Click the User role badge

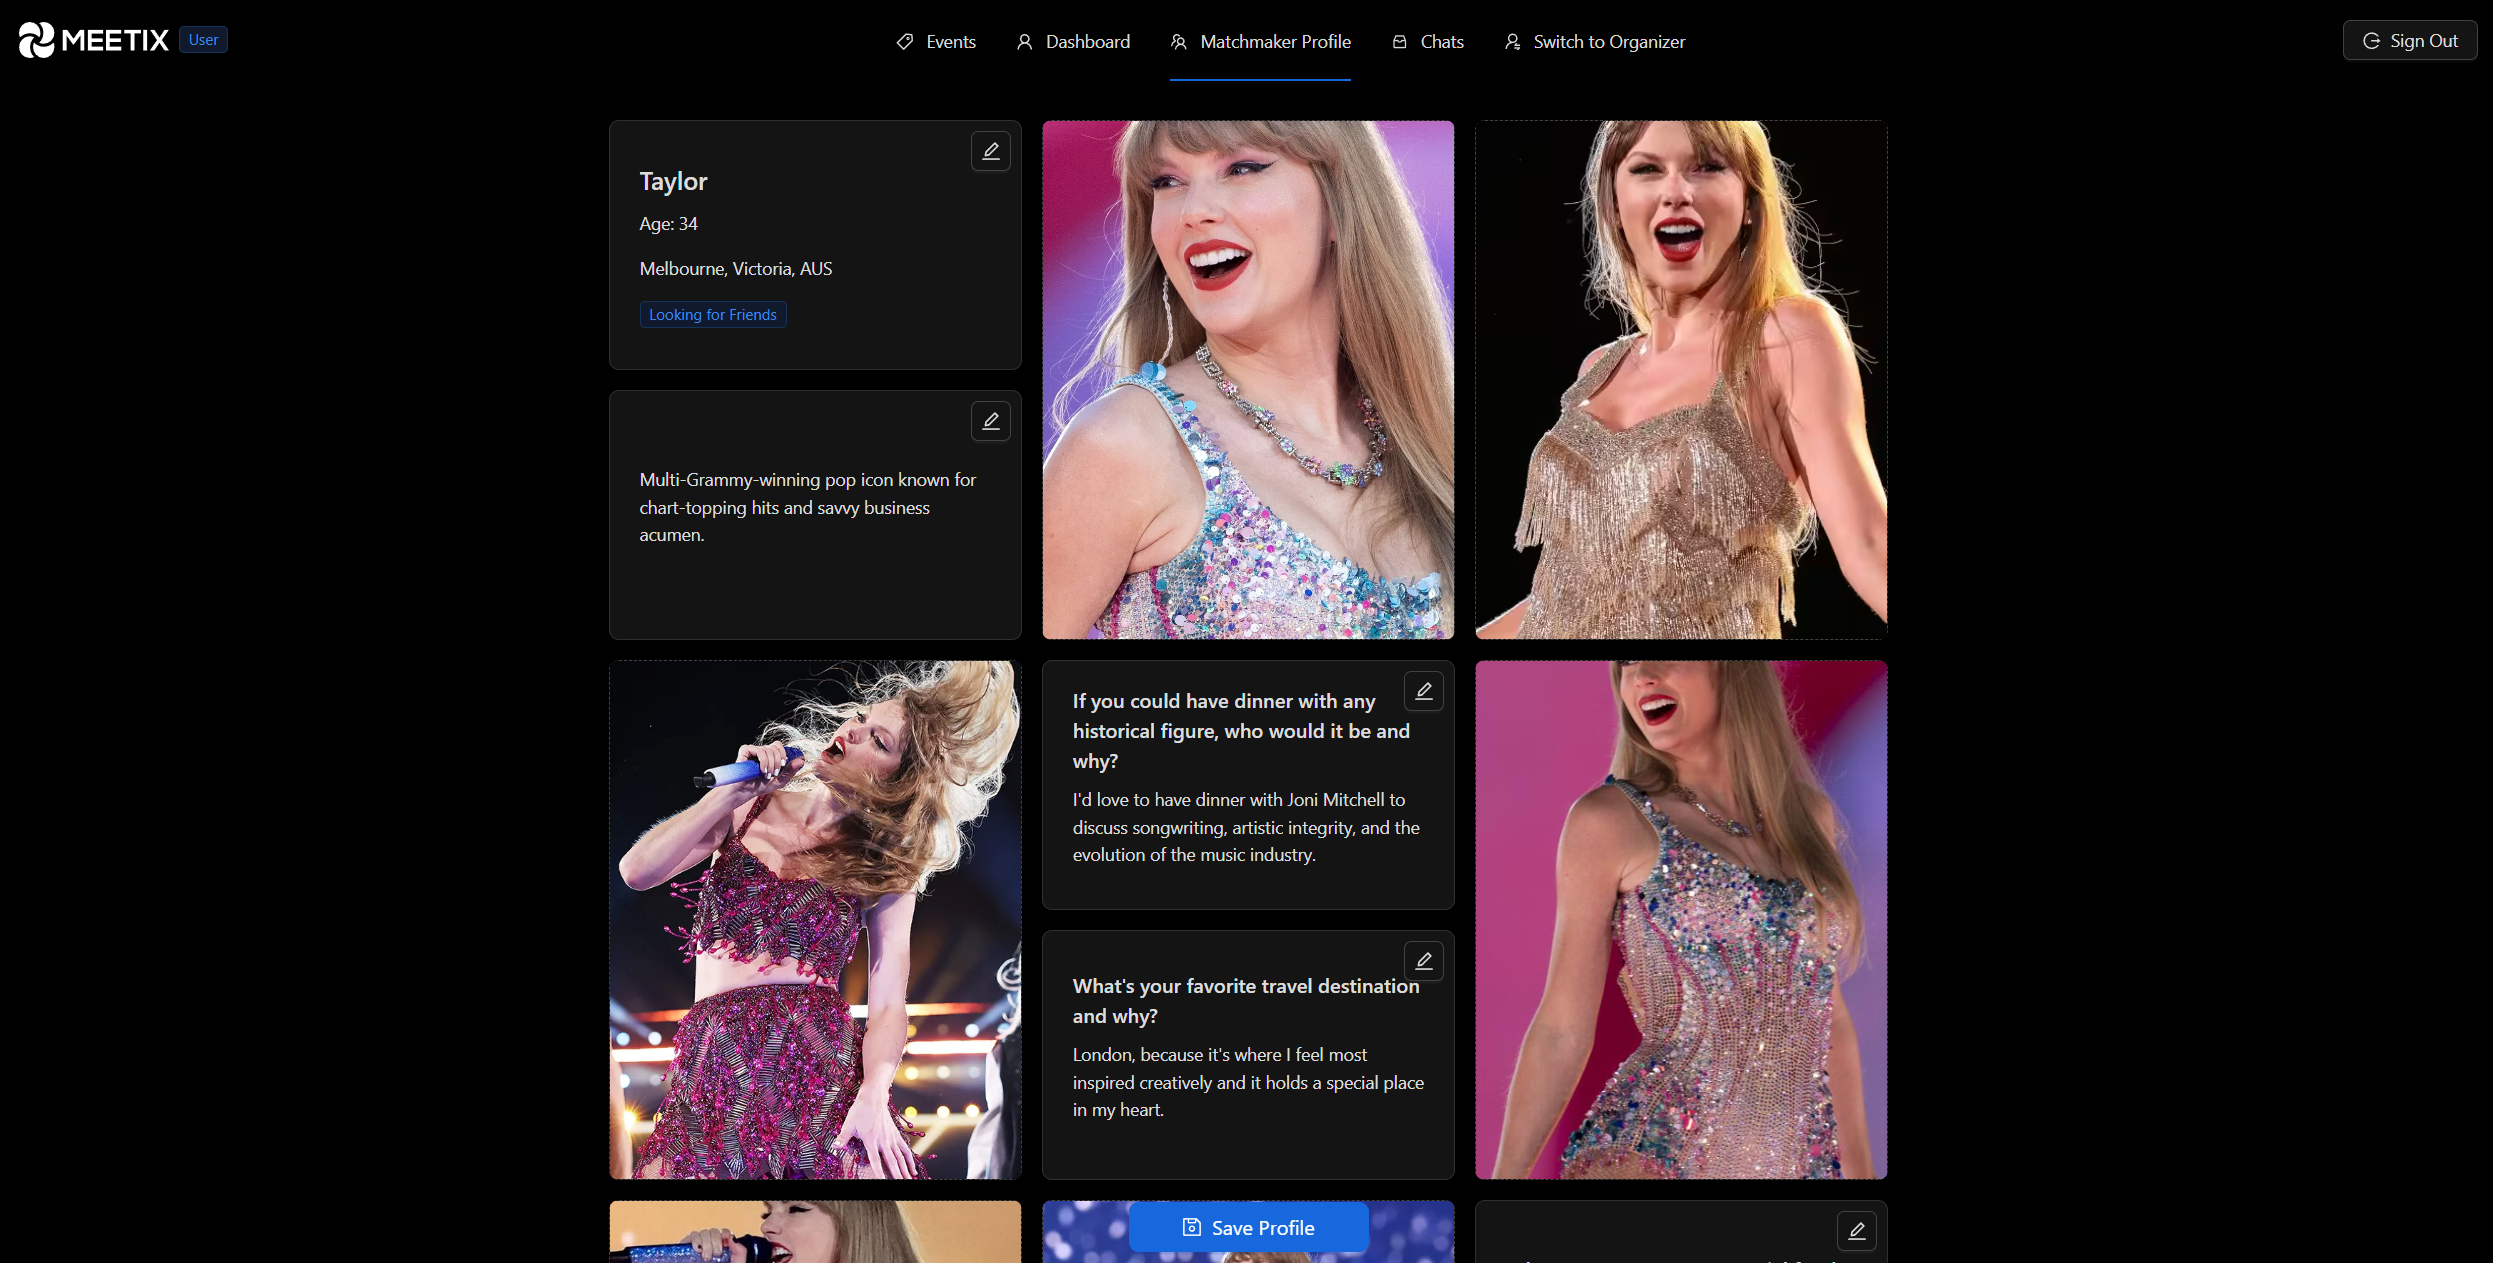pos(203,40)
